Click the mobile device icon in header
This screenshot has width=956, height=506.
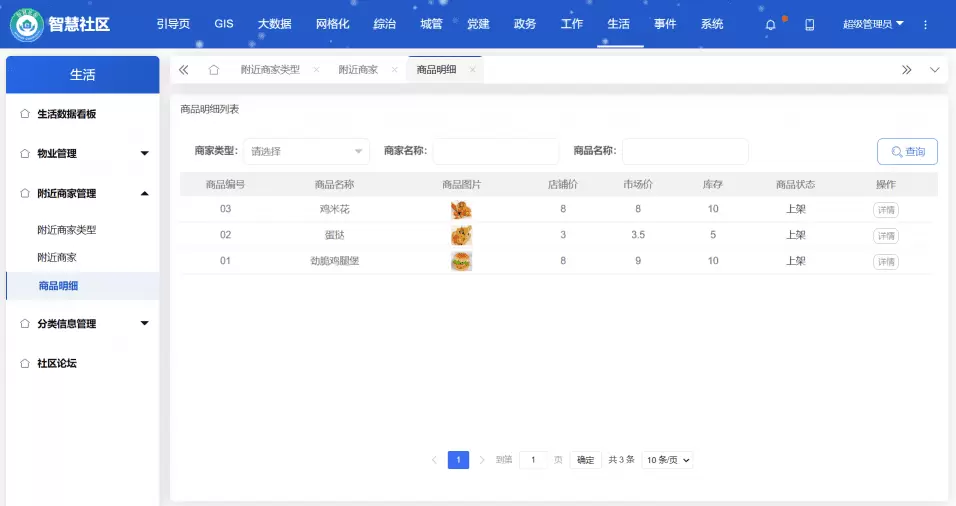coord(810,25)
